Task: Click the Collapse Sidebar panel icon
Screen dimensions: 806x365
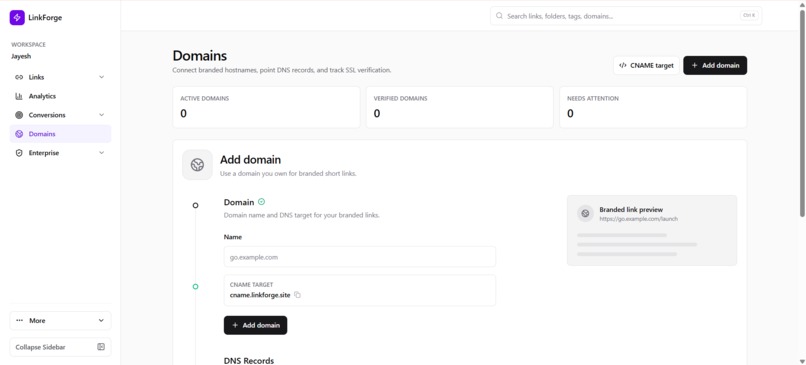Action: pyautogui.click(x=101, y=347)
